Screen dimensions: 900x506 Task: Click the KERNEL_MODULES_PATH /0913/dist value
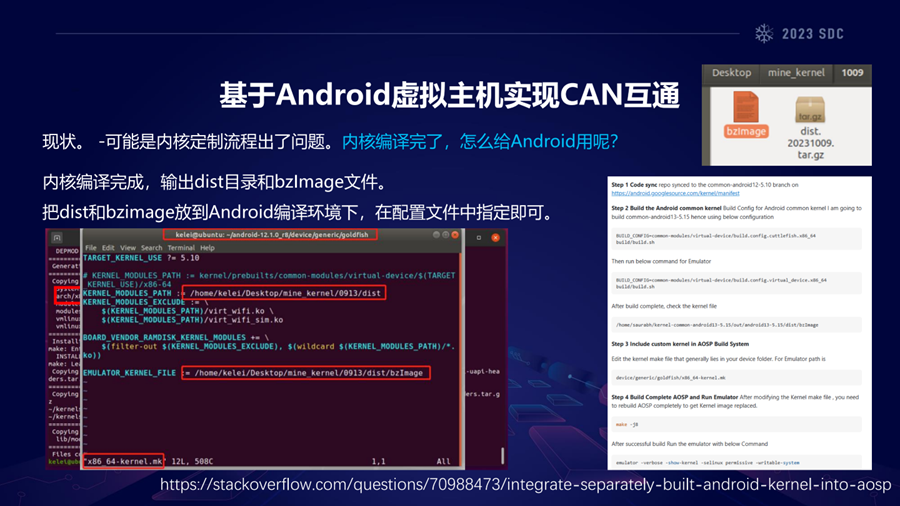(285, 293)
